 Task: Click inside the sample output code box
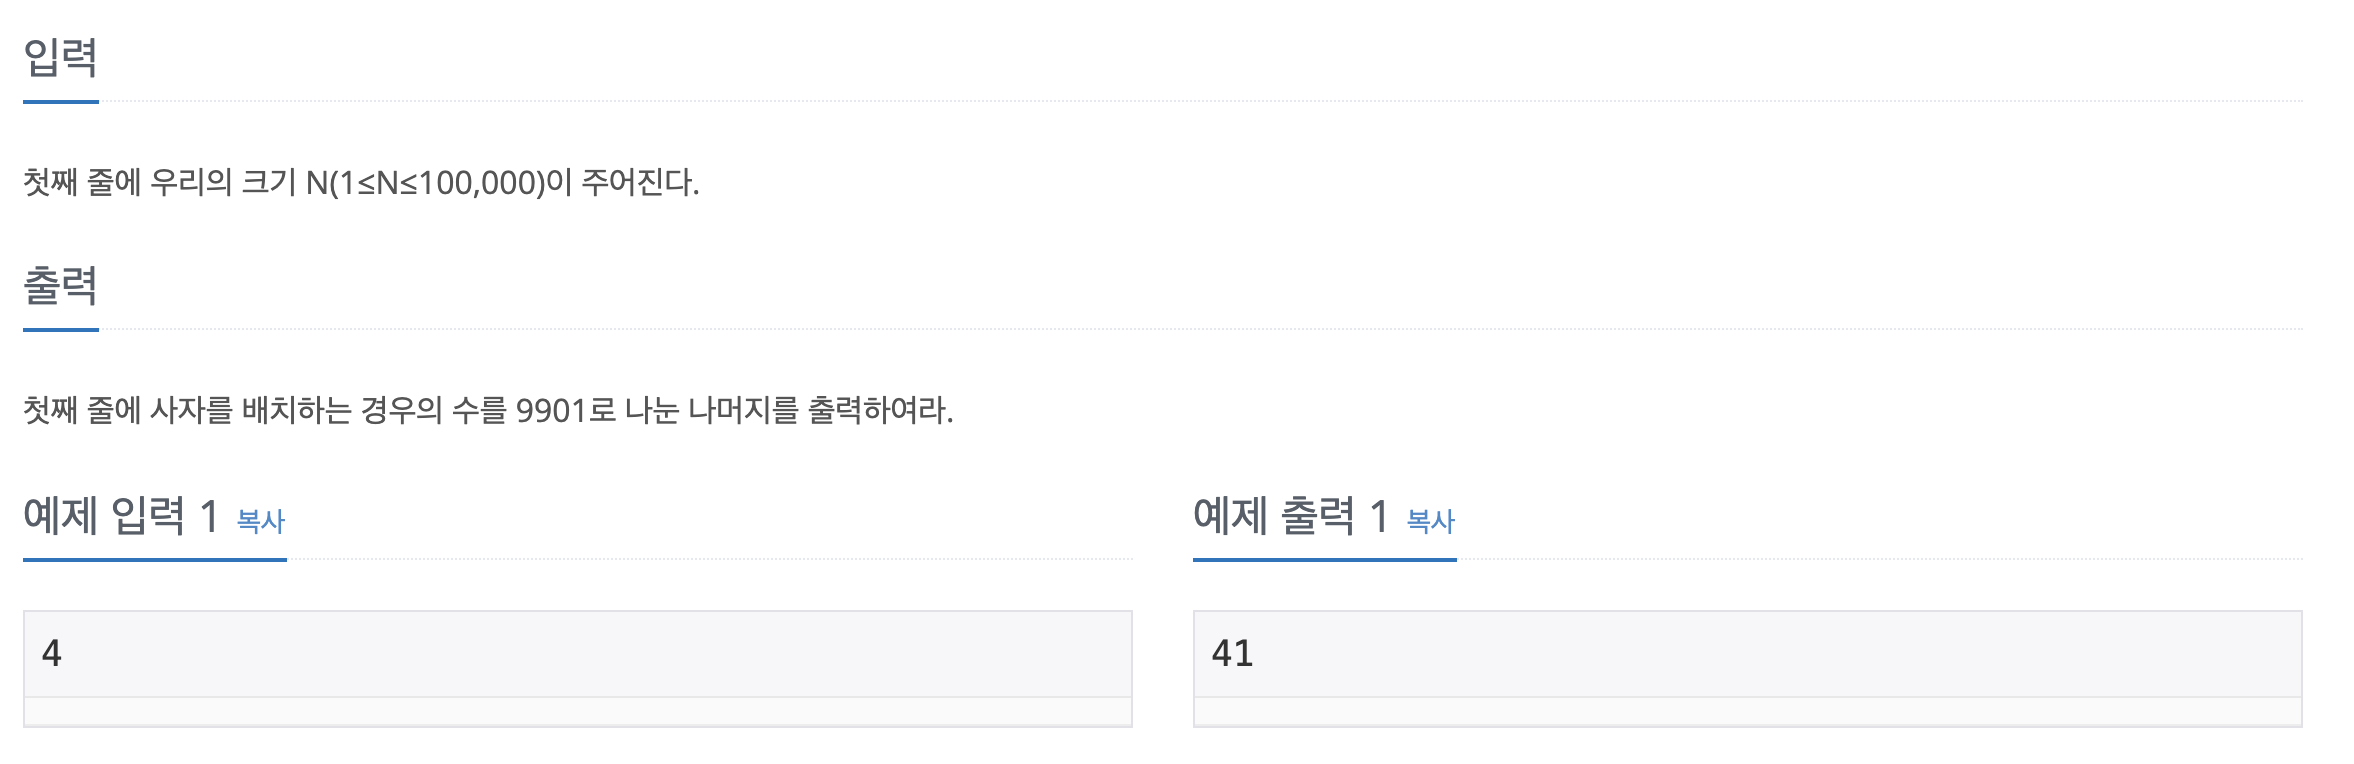coord(1748,654)
